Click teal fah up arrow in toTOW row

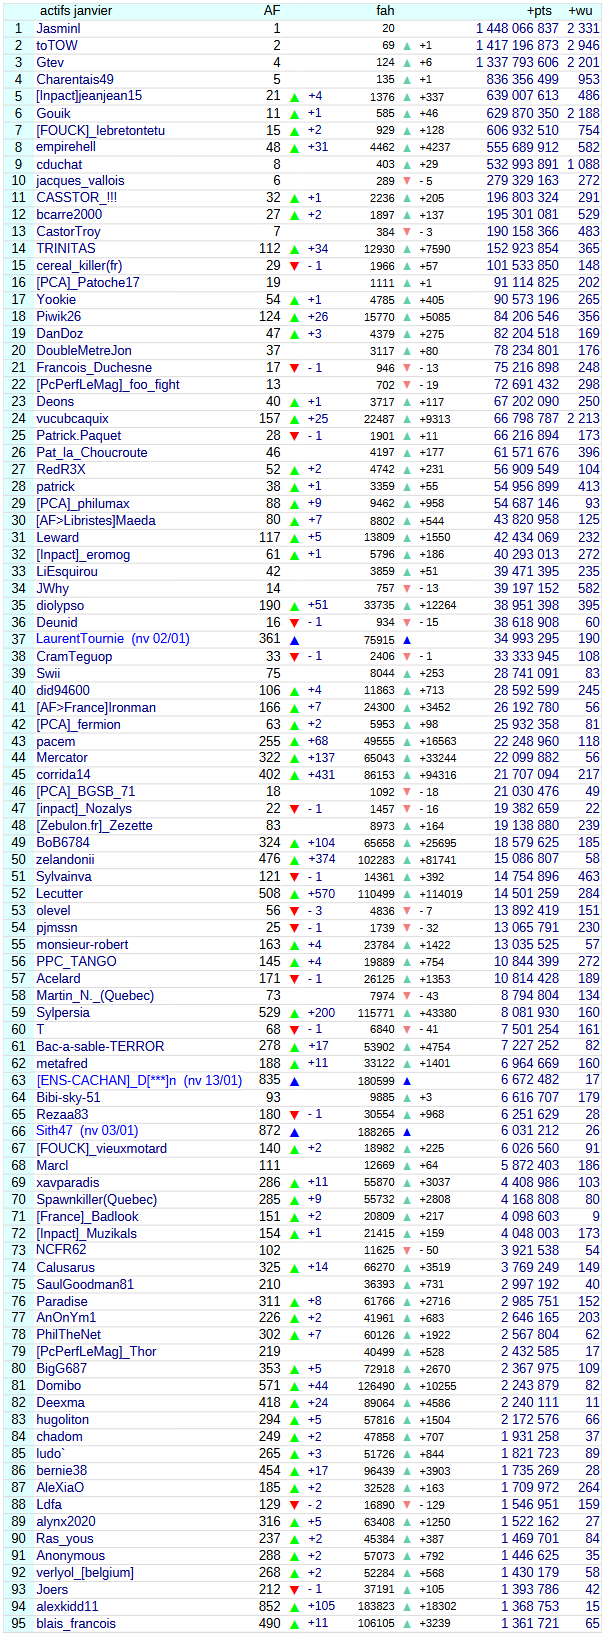coord(407,46)
